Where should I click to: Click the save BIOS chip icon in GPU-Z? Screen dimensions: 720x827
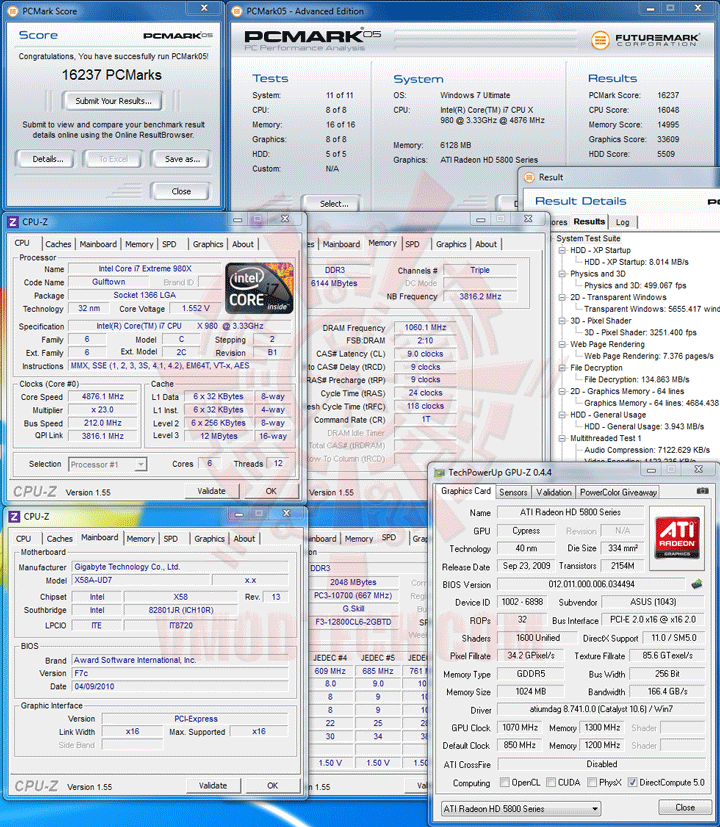pos(697,584)
